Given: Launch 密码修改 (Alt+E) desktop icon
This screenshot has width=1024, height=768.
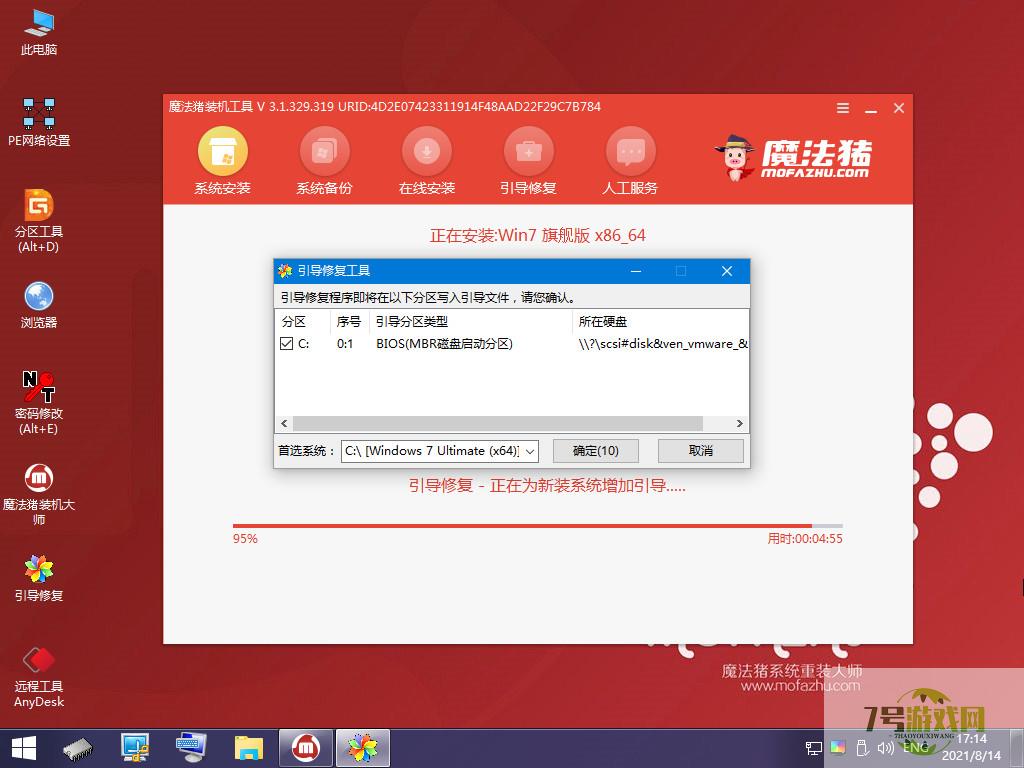Looking at the screenshot, I should (39, 403).
